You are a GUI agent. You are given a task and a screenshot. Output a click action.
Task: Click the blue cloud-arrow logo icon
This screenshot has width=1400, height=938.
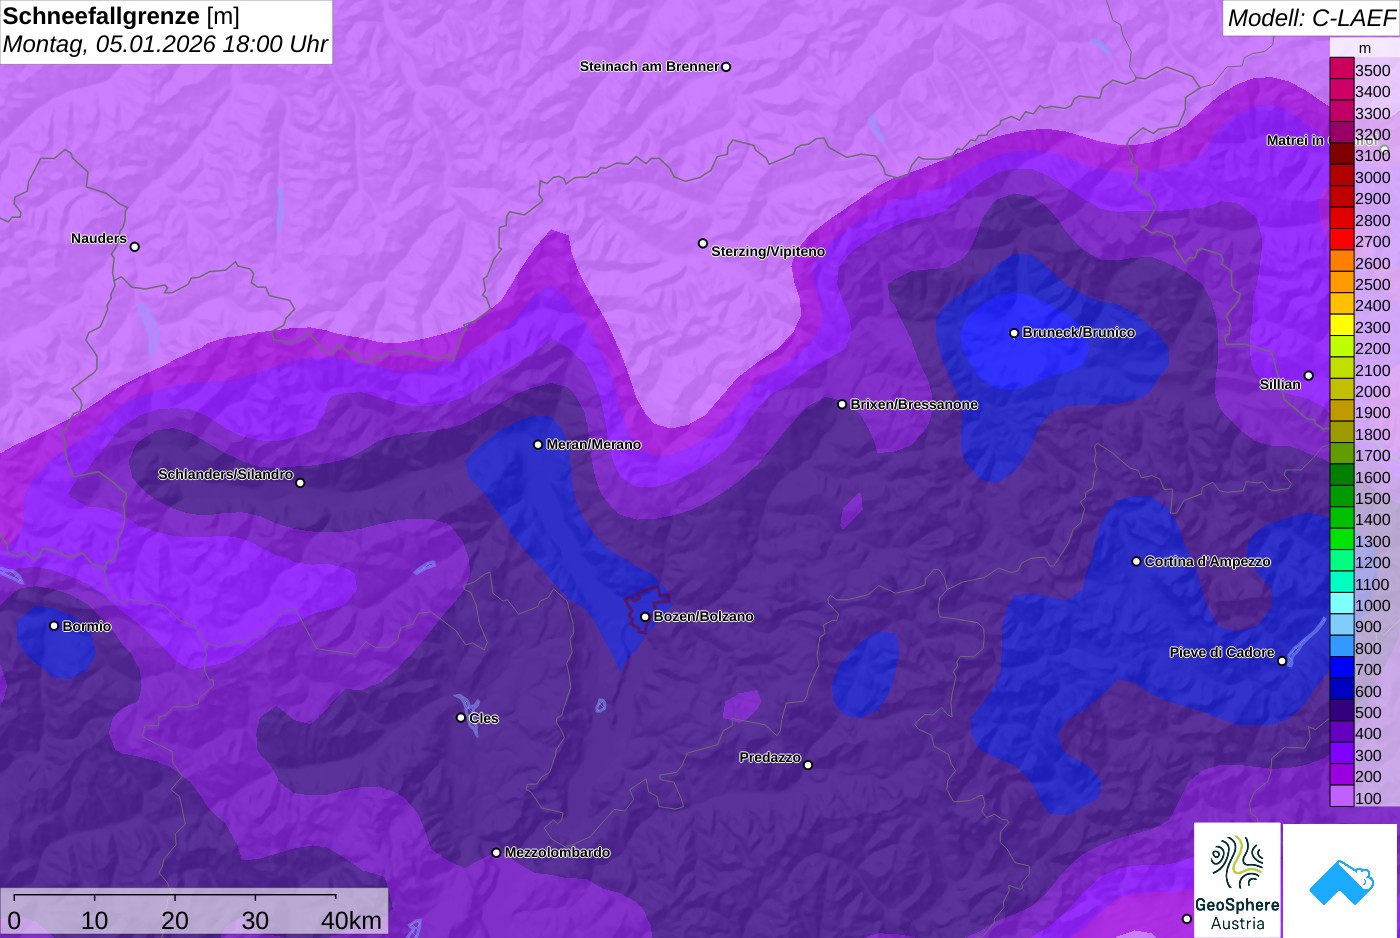pos(1340,880)
